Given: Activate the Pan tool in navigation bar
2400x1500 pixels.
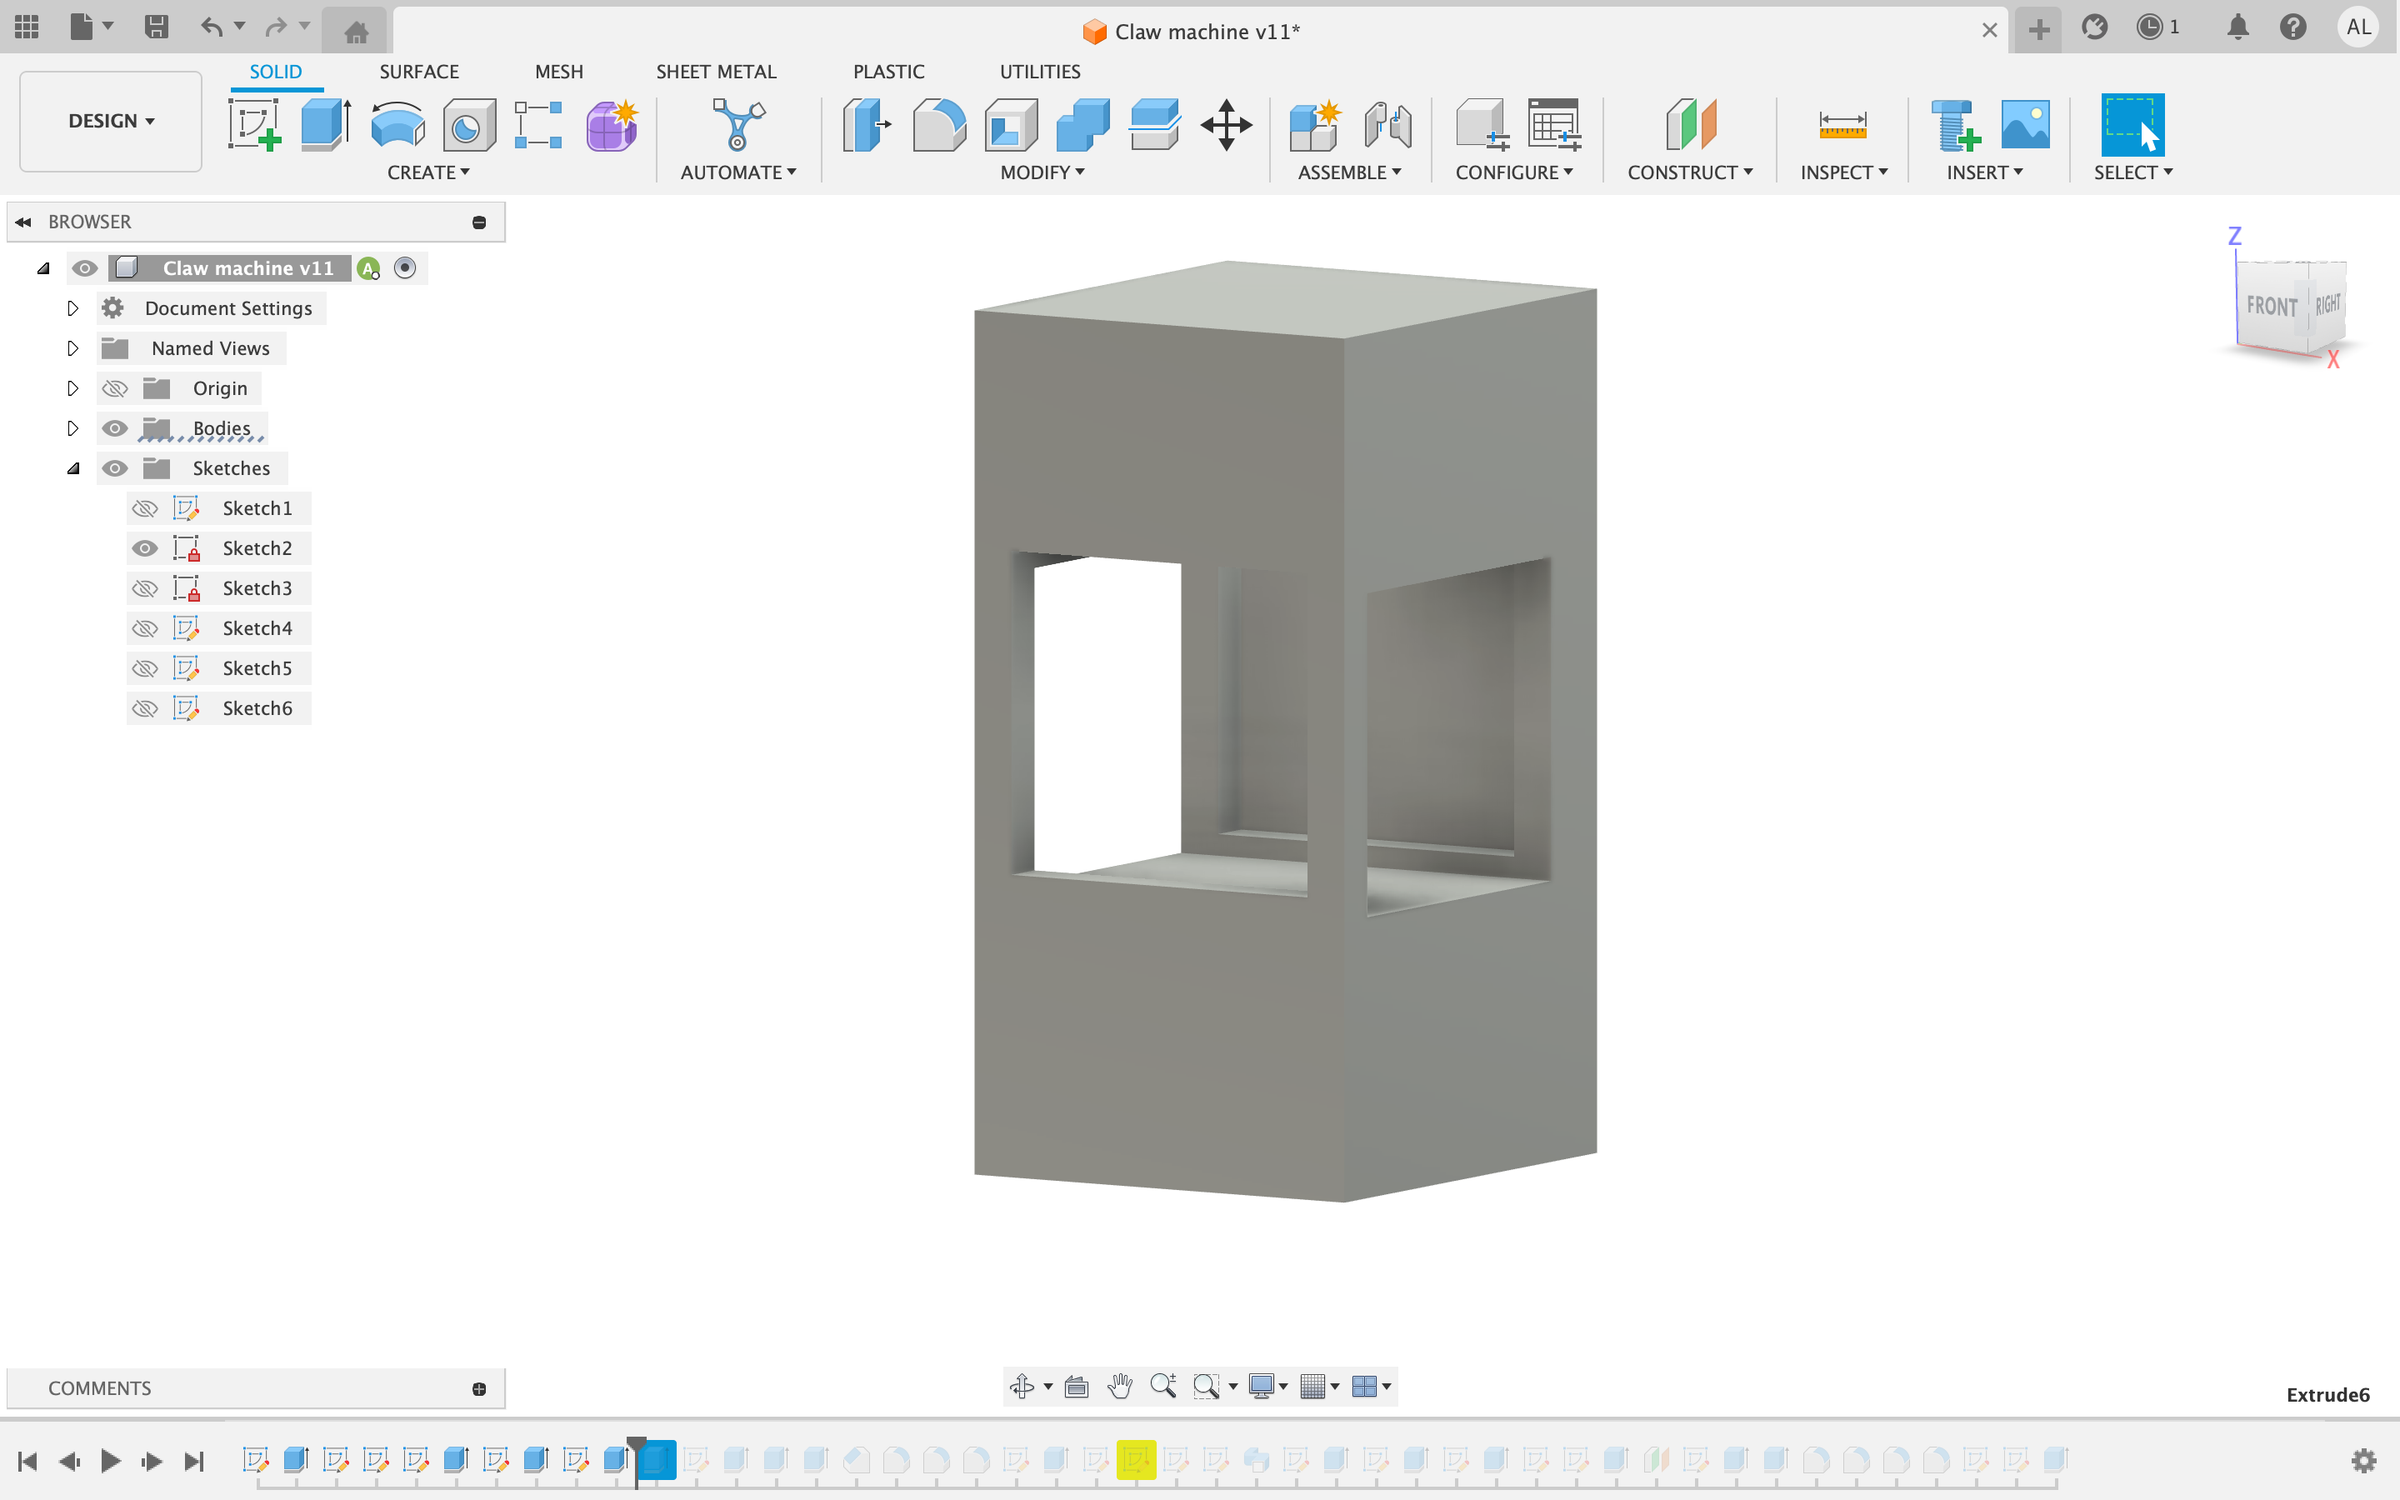Looking at the screenshot, I should (x=1120, y=1386).
